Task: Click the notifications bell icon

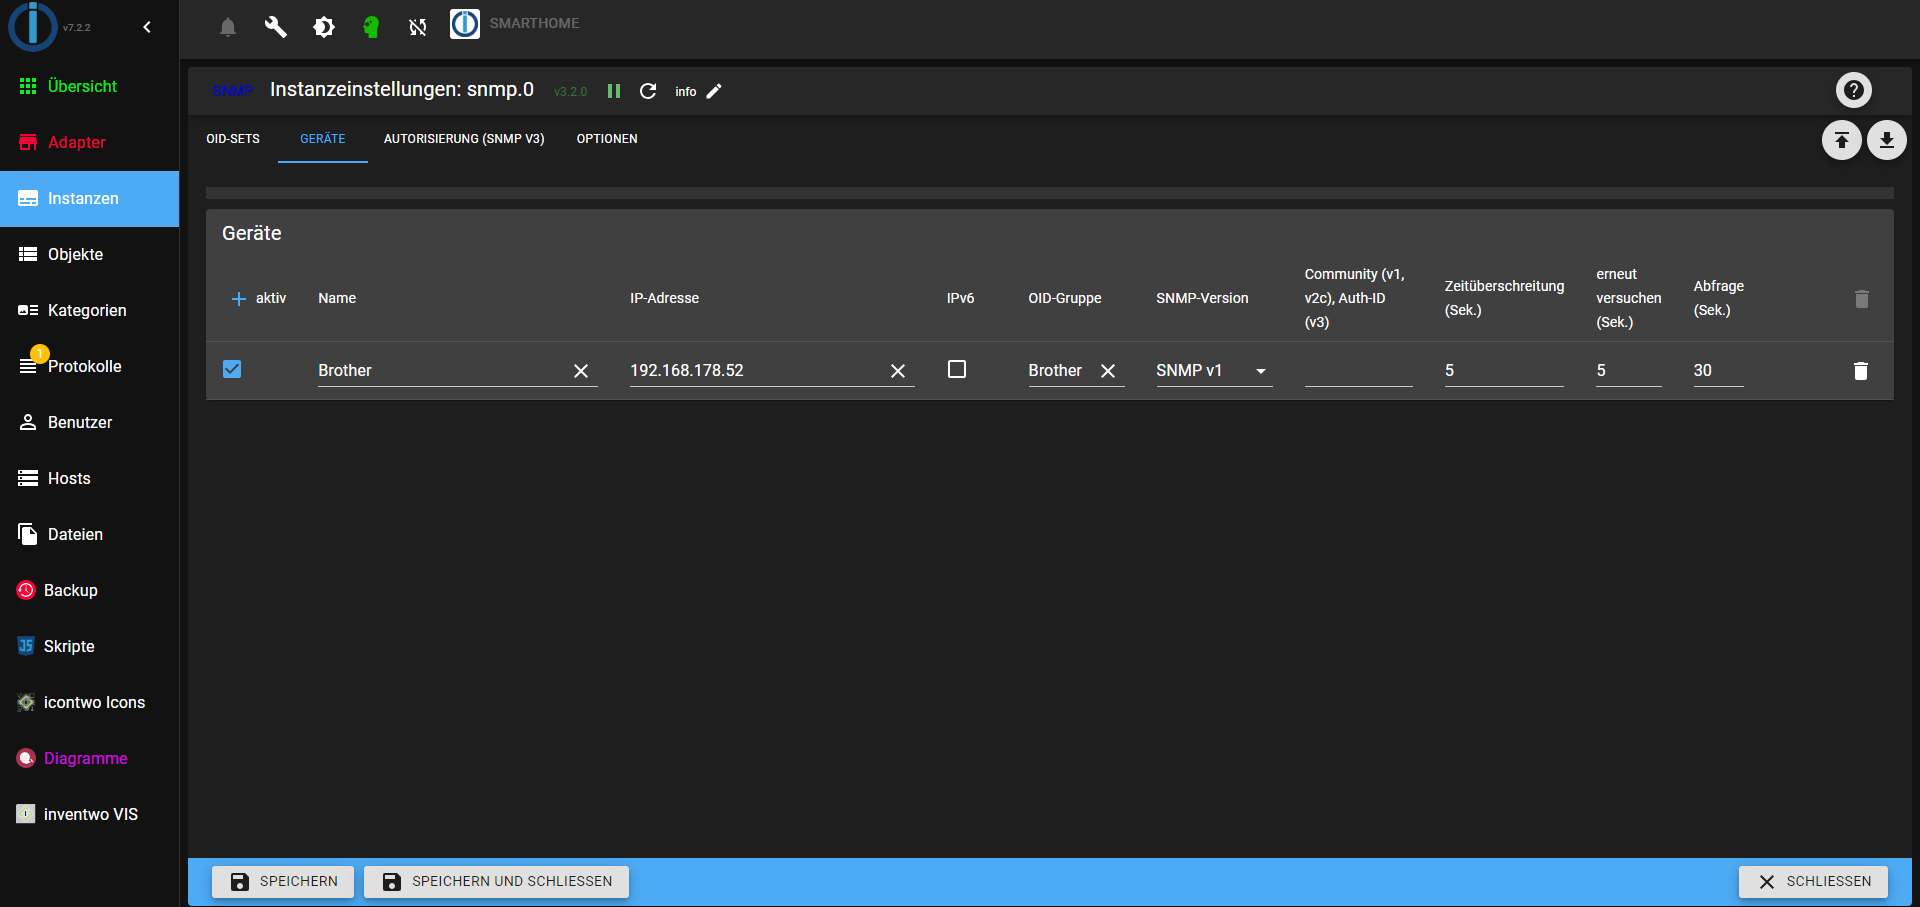Action: tap(228, 27)
